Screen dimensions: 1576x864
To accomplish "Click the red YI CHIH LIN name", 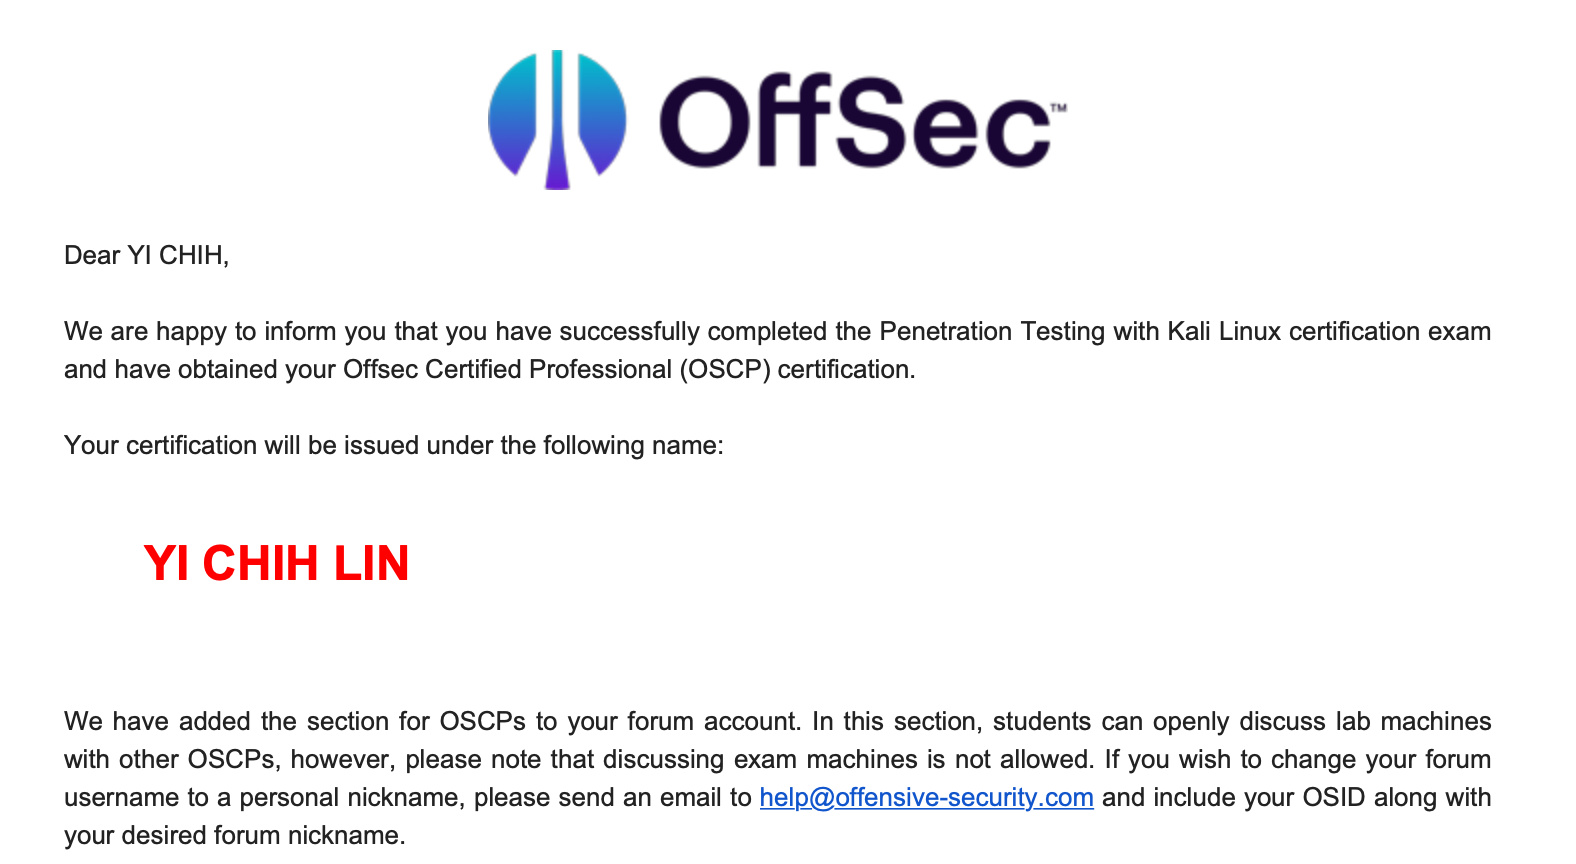I will coord(277,563).
